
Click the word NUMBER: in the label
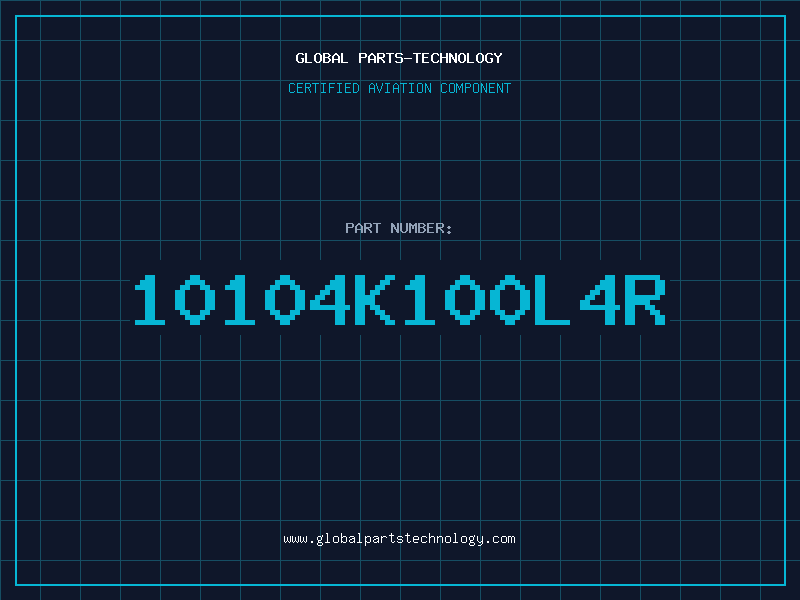pyautogui.click(x=421, y=228)
